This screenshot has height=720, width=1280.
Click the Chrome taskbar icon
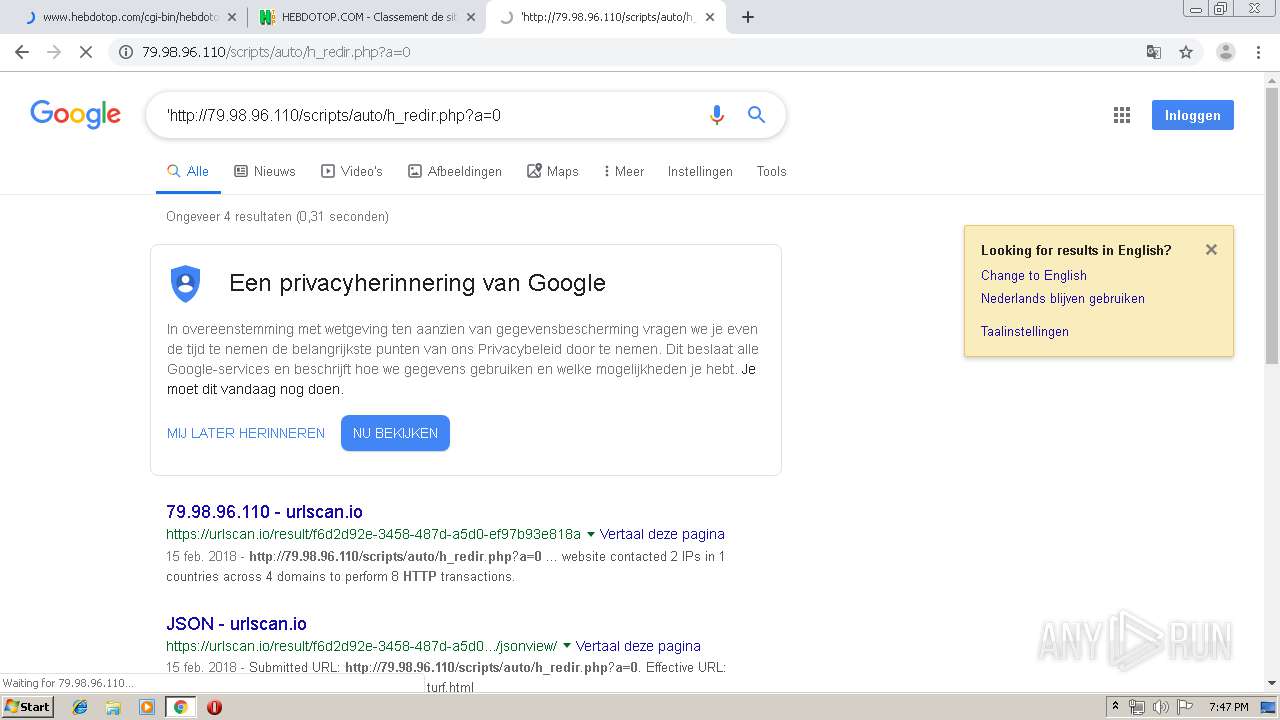180,707
